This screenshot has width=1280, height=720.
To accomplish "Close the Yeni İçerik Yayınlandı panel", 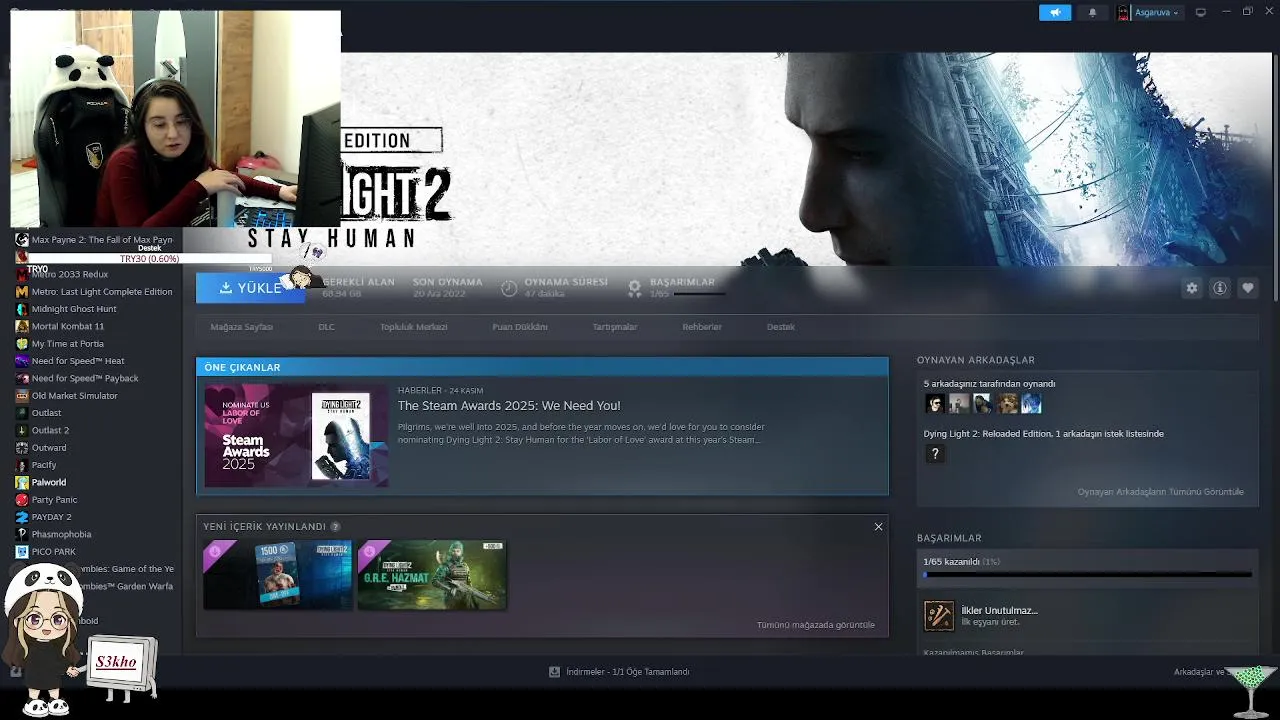I will click(x=878, y=527).
